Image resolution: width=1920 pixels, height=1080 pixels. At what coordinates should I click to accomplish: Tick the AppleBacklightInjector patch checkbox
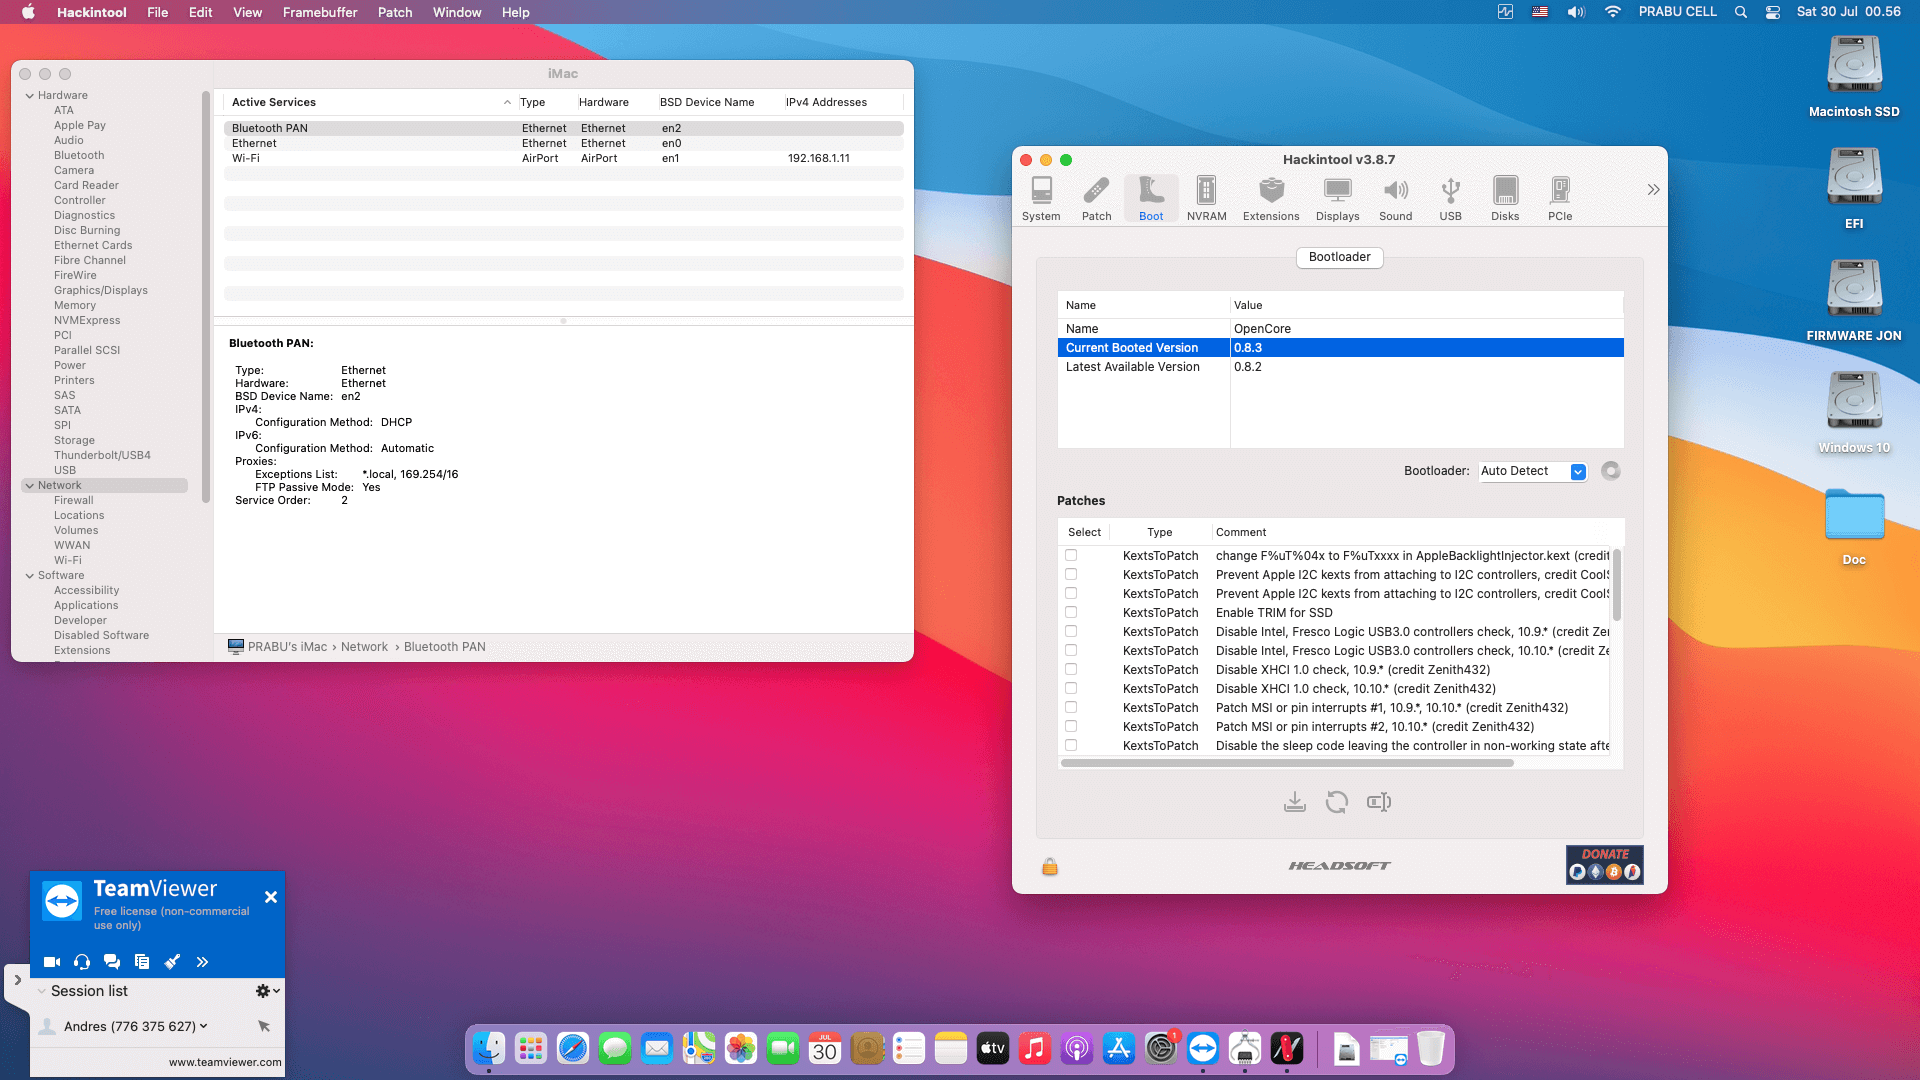(x=1071, y=555)
